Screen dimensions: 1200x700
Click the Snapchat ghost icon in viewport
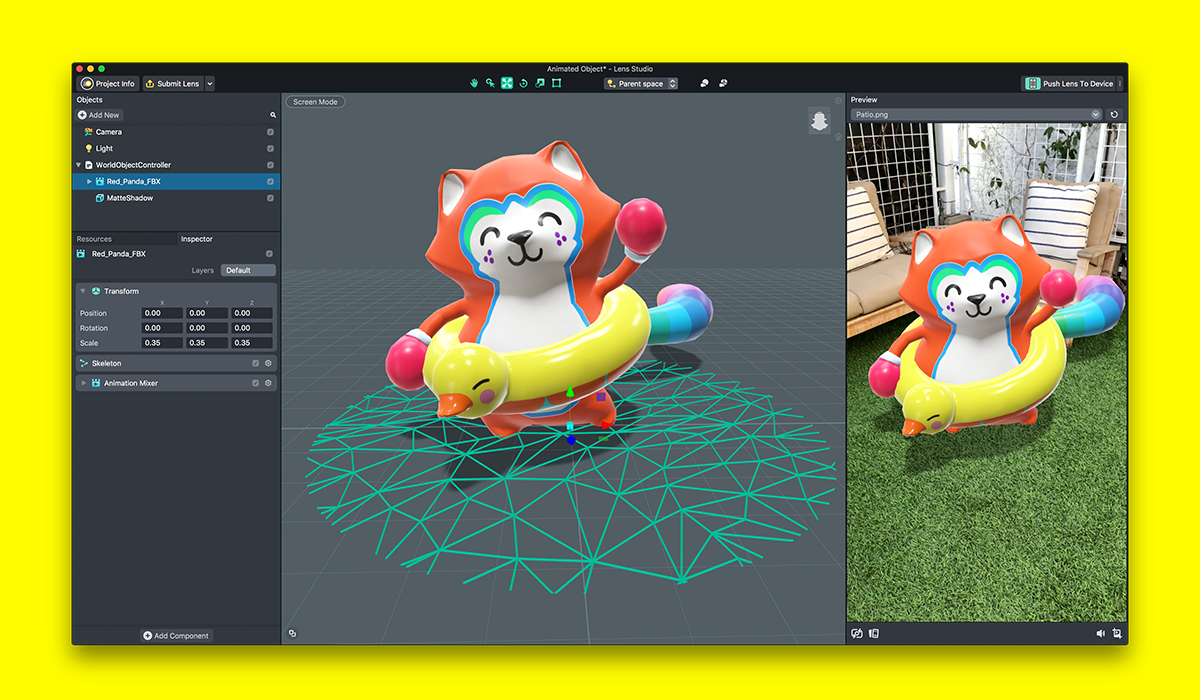[819, 121]
